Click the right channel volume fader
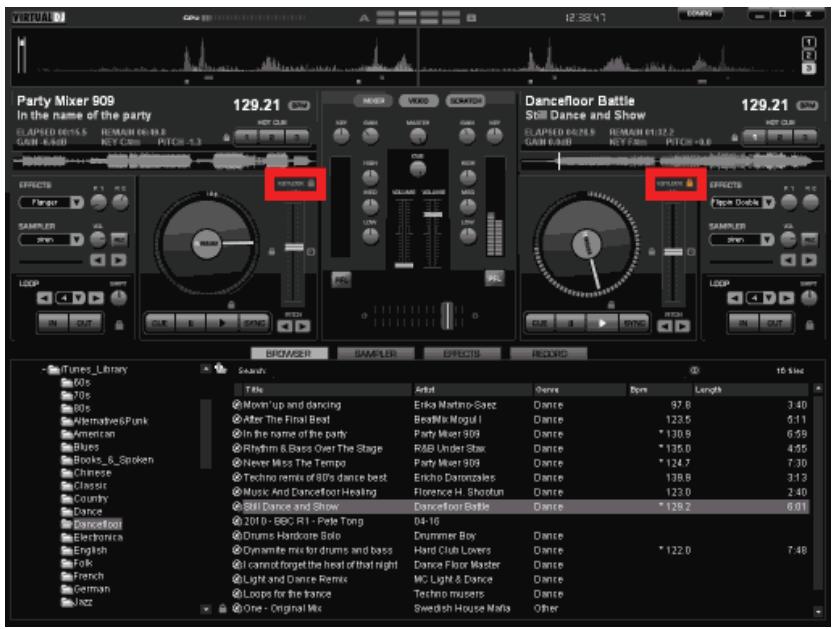The image size is (832, 629). tap(433, 214)
